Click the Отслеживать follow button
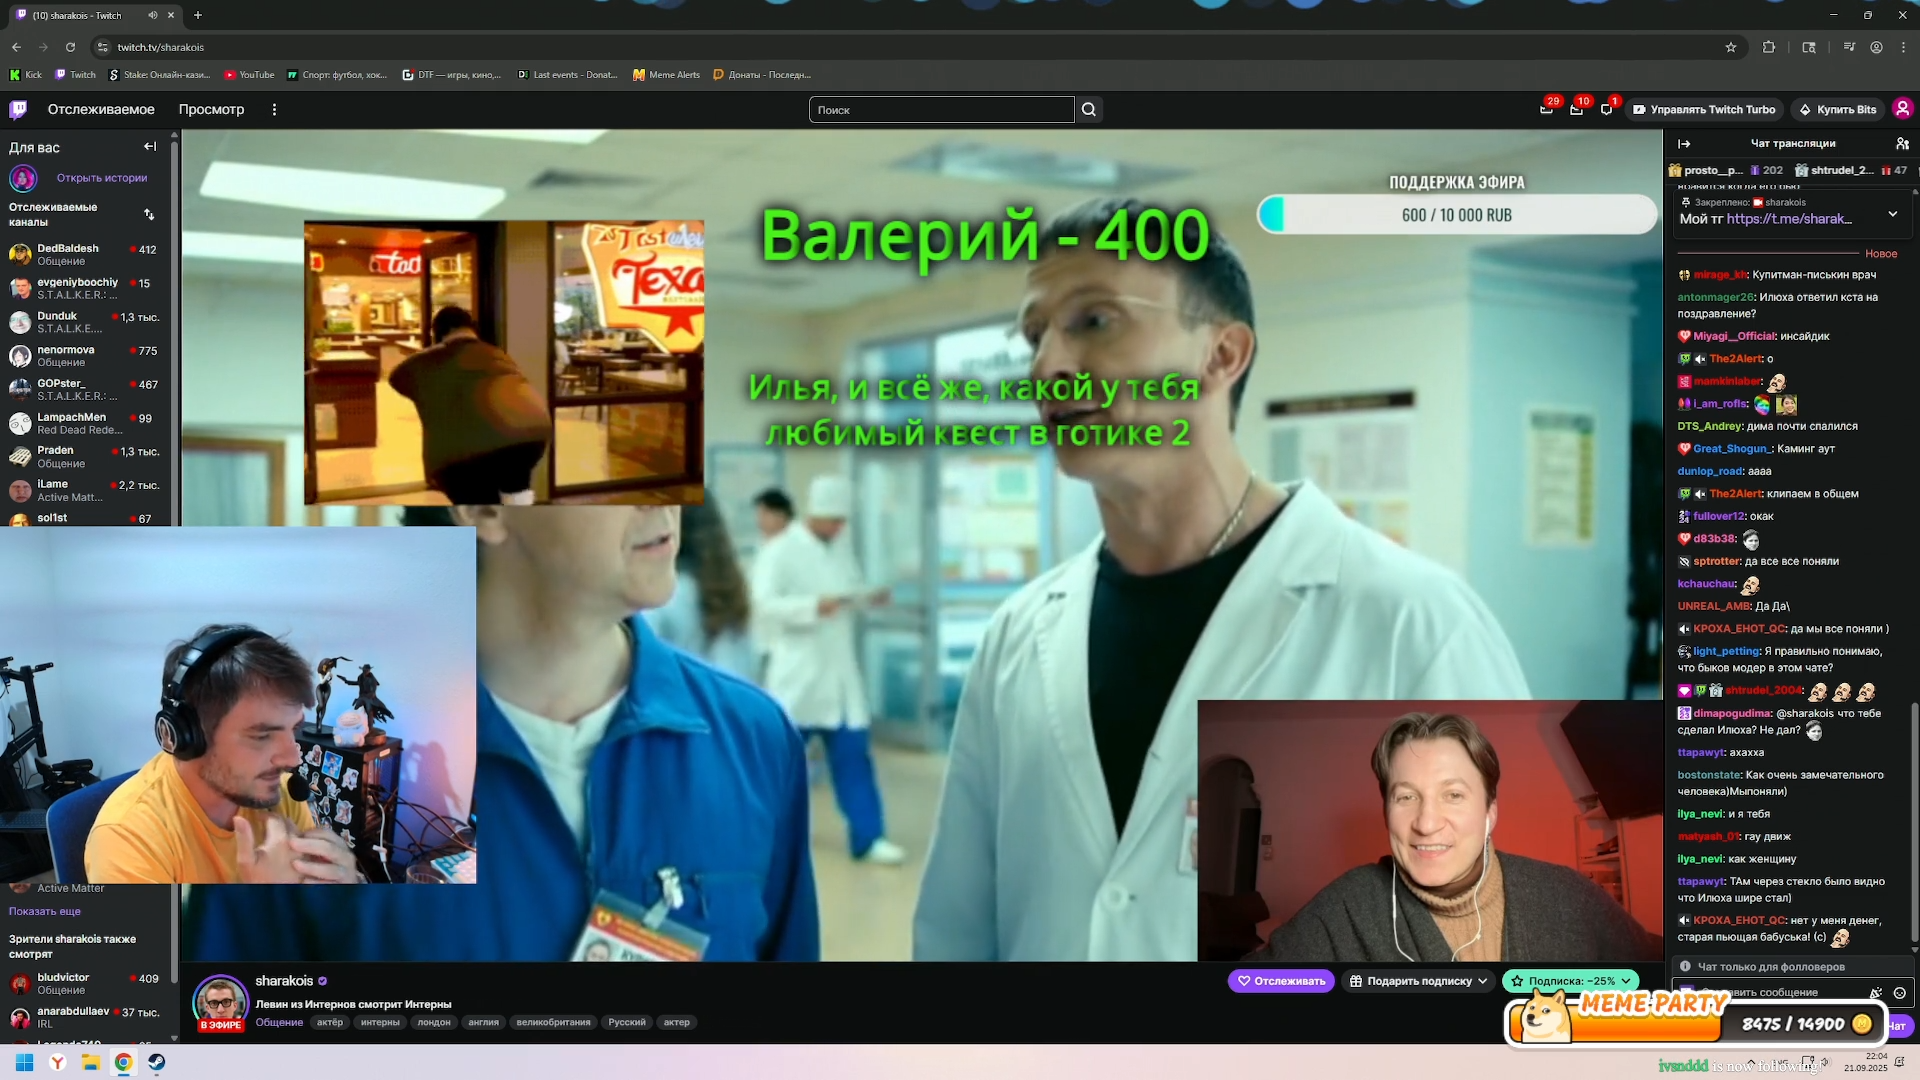The height and width of the screenshot is (1080, 1920). tap(1280, 981)
